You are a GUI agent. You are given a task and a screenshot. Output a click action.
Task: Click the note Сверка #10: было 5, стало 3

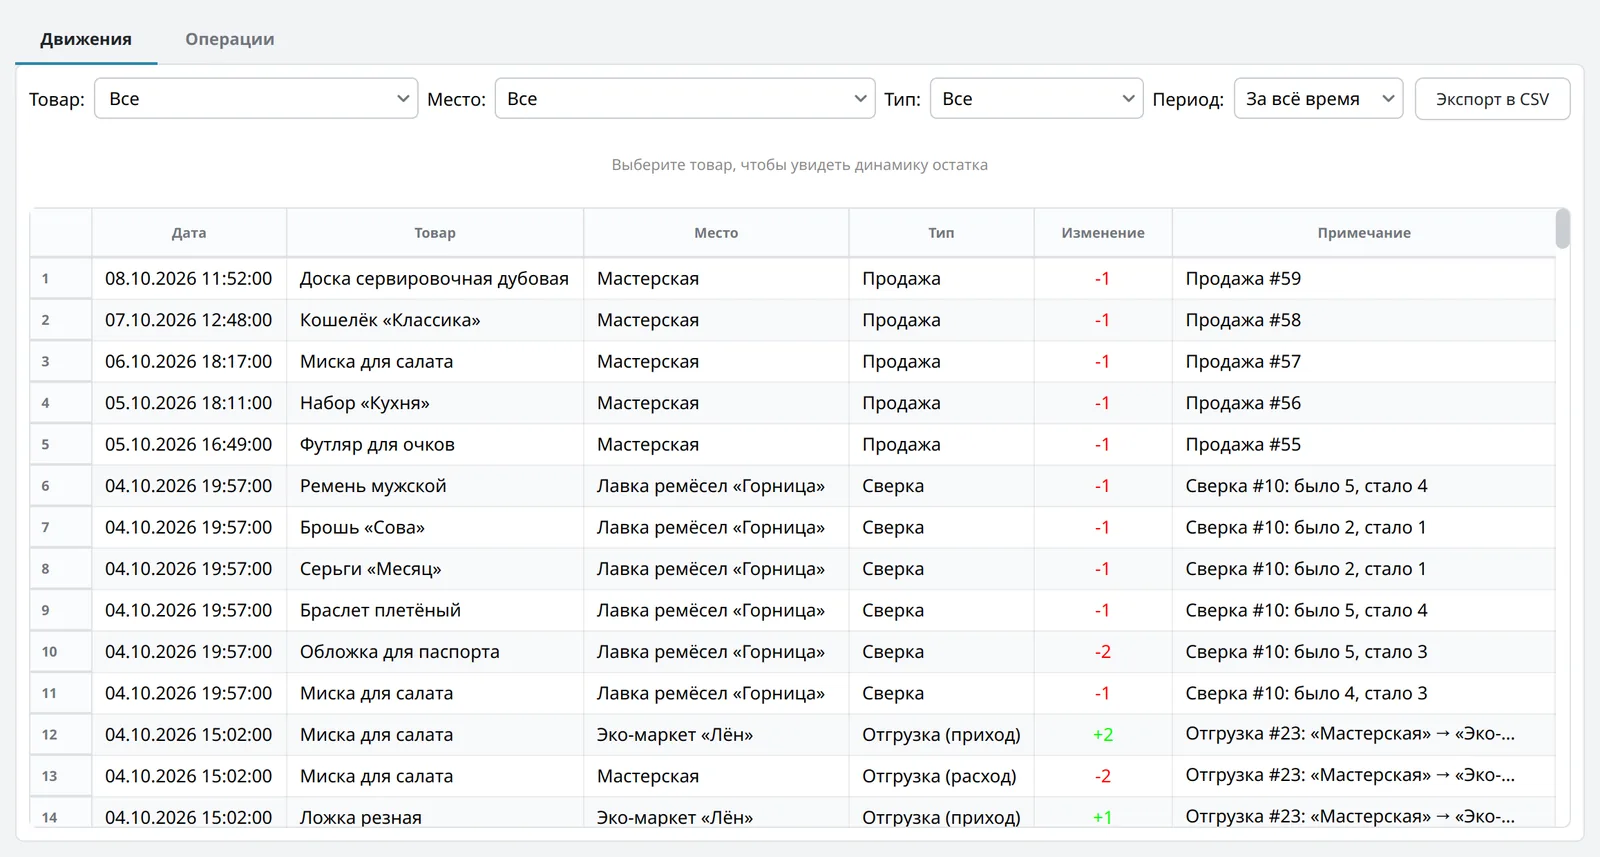[x=1364, y=652]
